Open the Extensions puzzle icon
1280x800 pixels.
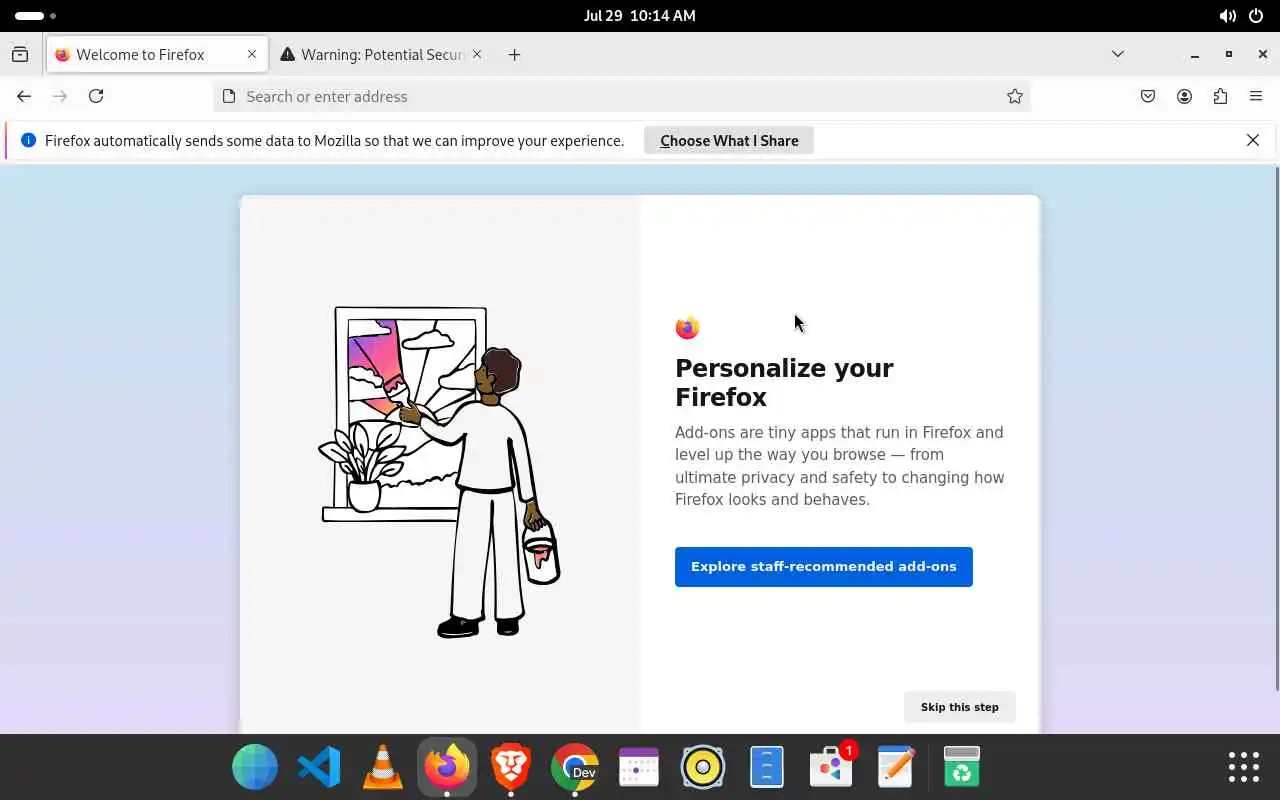(x=1220, y=96)
